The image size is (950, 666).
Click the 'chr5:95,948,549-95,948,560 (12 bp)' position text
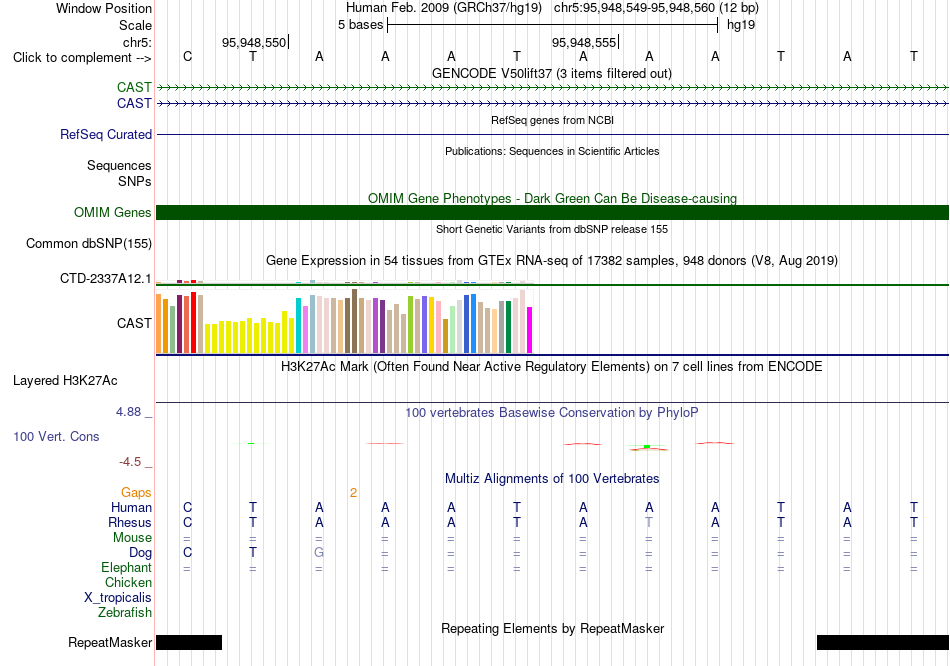[656, 8]
